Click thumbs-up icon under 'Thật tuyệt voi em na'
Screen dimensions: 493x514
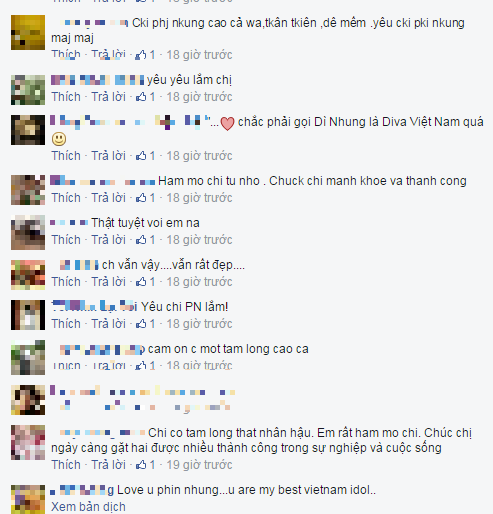tap(141, 240)
